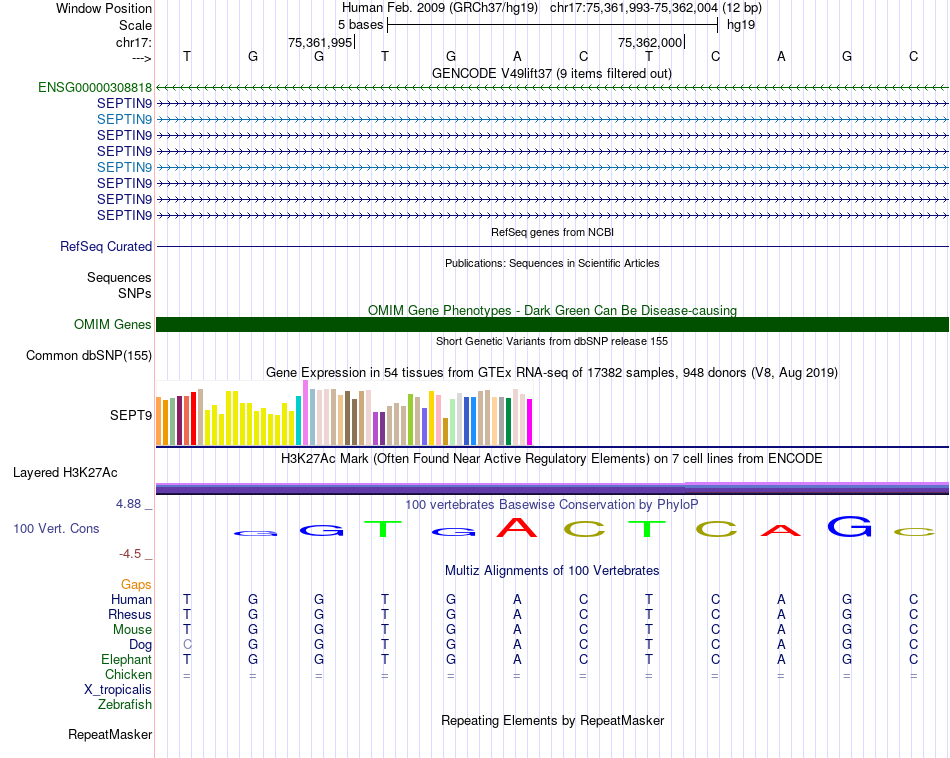Click the 5 bases scale bar label
Viewport: 950px width, 758px height.
coord(360,25)
